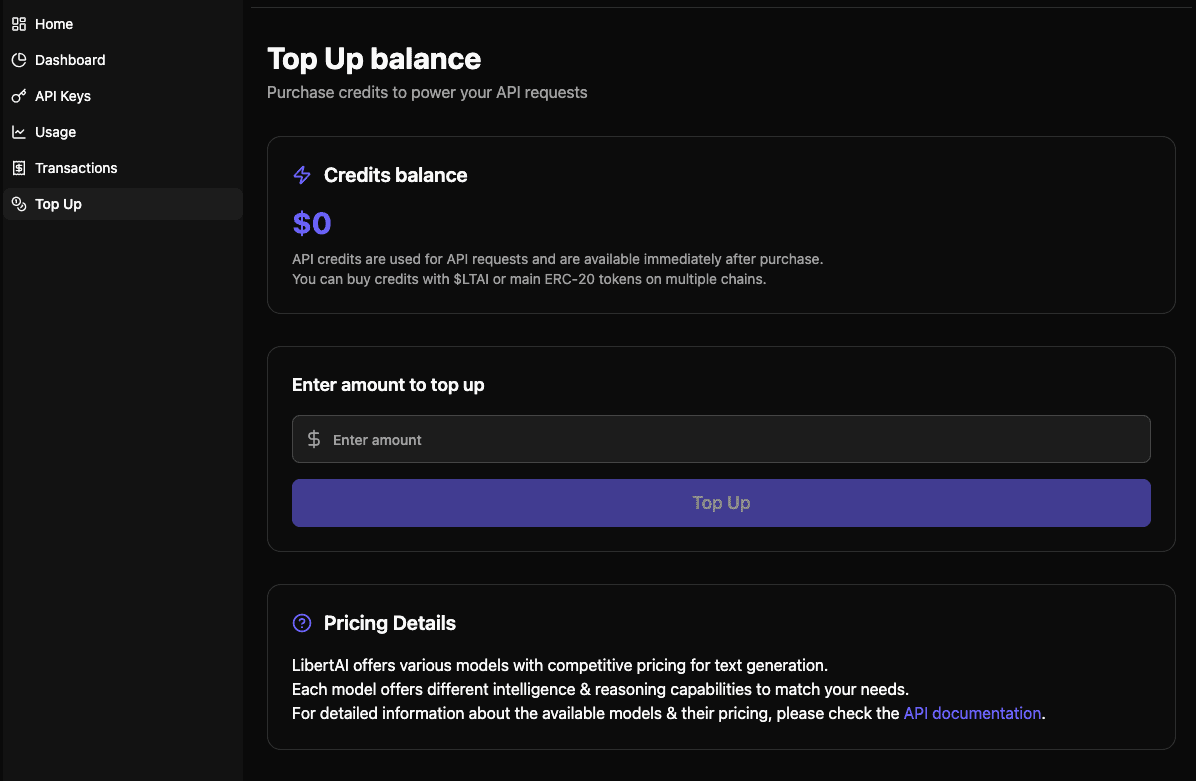1196x781 pixels.
Task: Open the API documentation link
Action: (x=972, y=713)
